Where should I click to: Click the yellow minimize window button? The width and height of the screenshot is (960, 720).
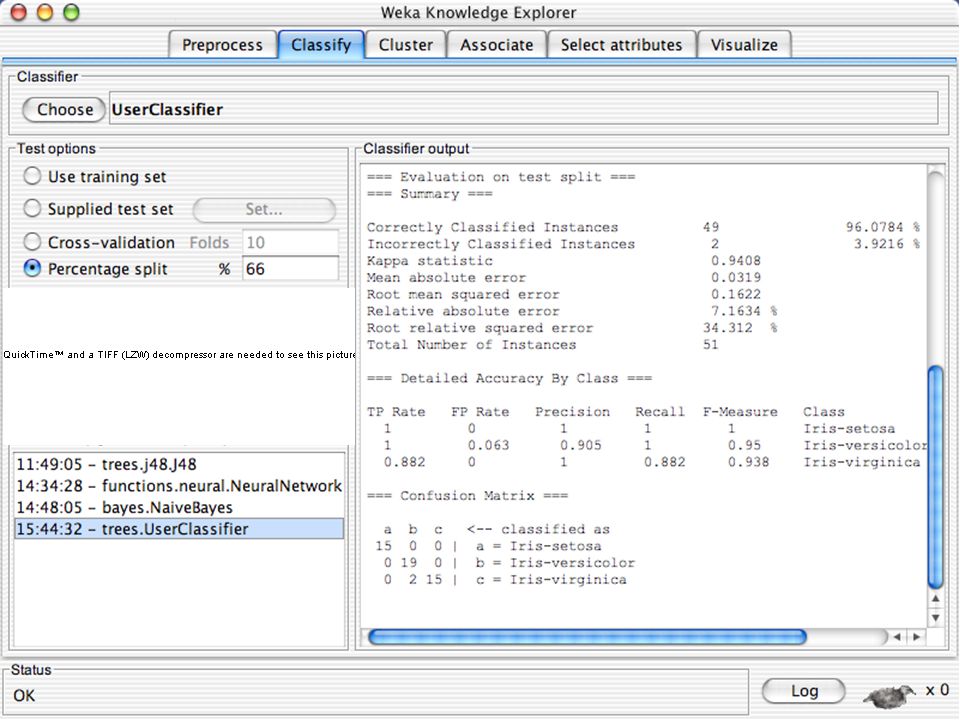tap(45, 12)
